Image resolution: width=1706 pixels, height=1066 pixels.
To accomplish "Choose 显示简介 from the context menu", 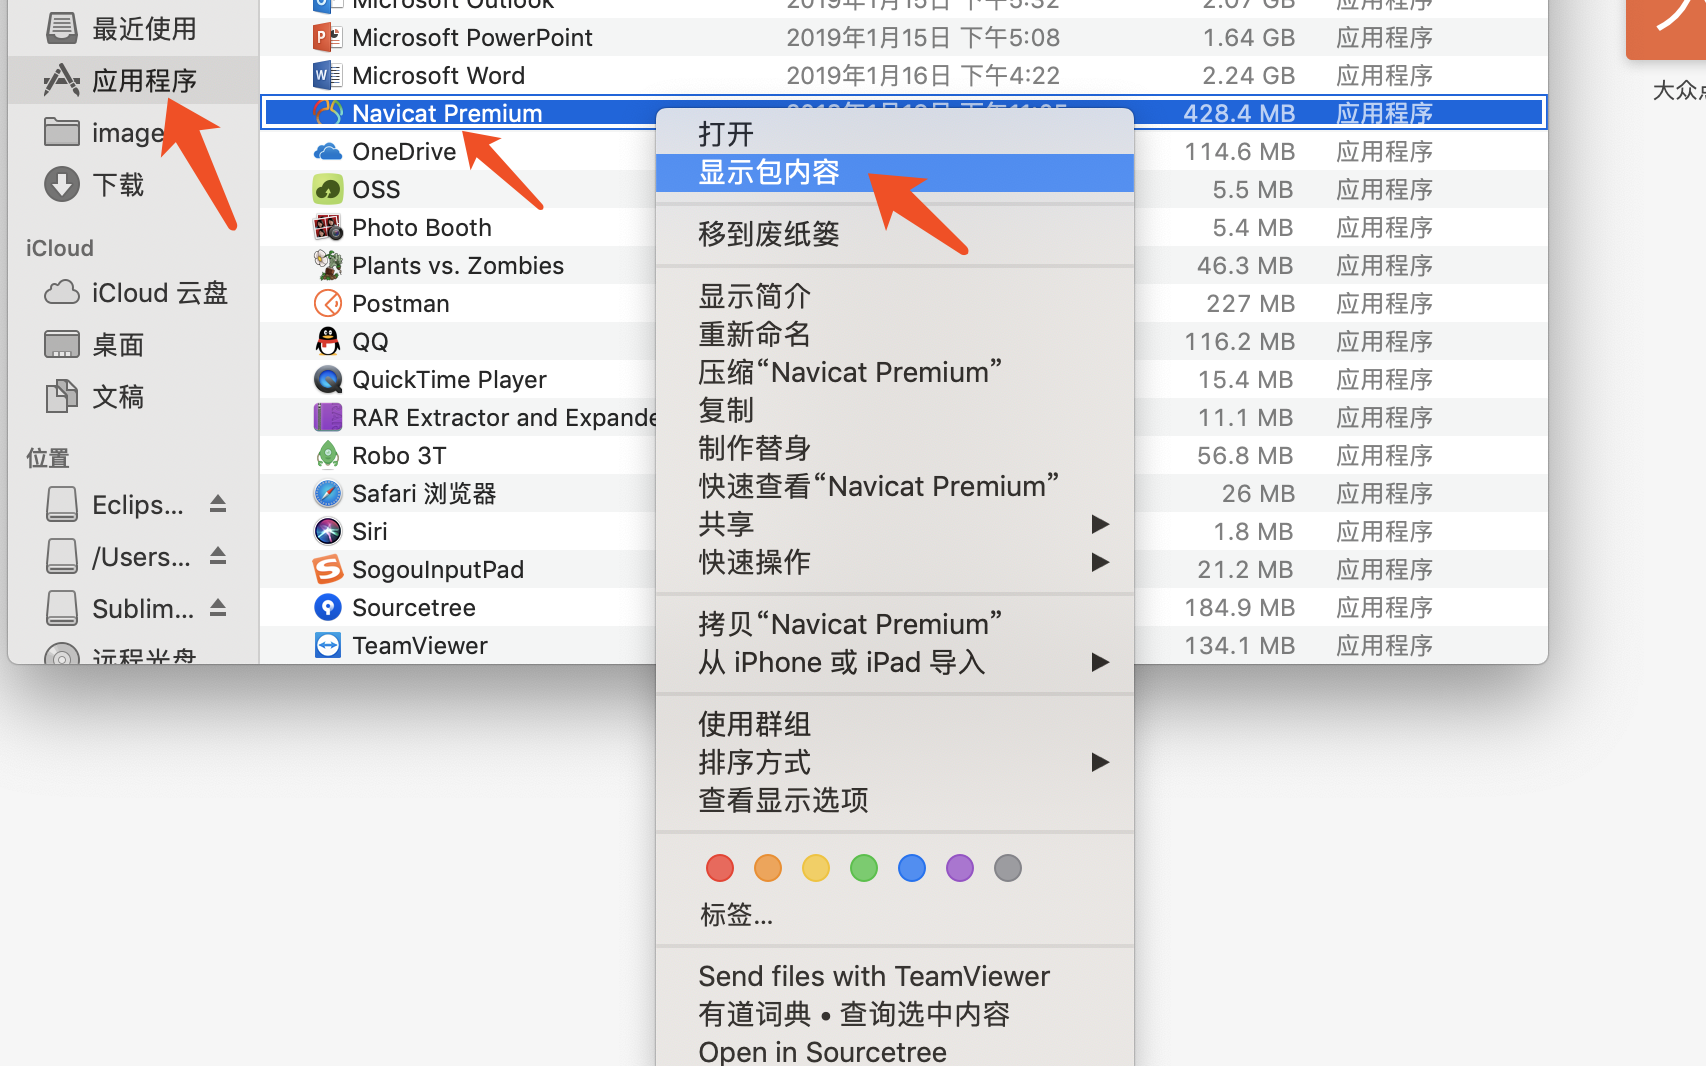I will click(895, 296).
